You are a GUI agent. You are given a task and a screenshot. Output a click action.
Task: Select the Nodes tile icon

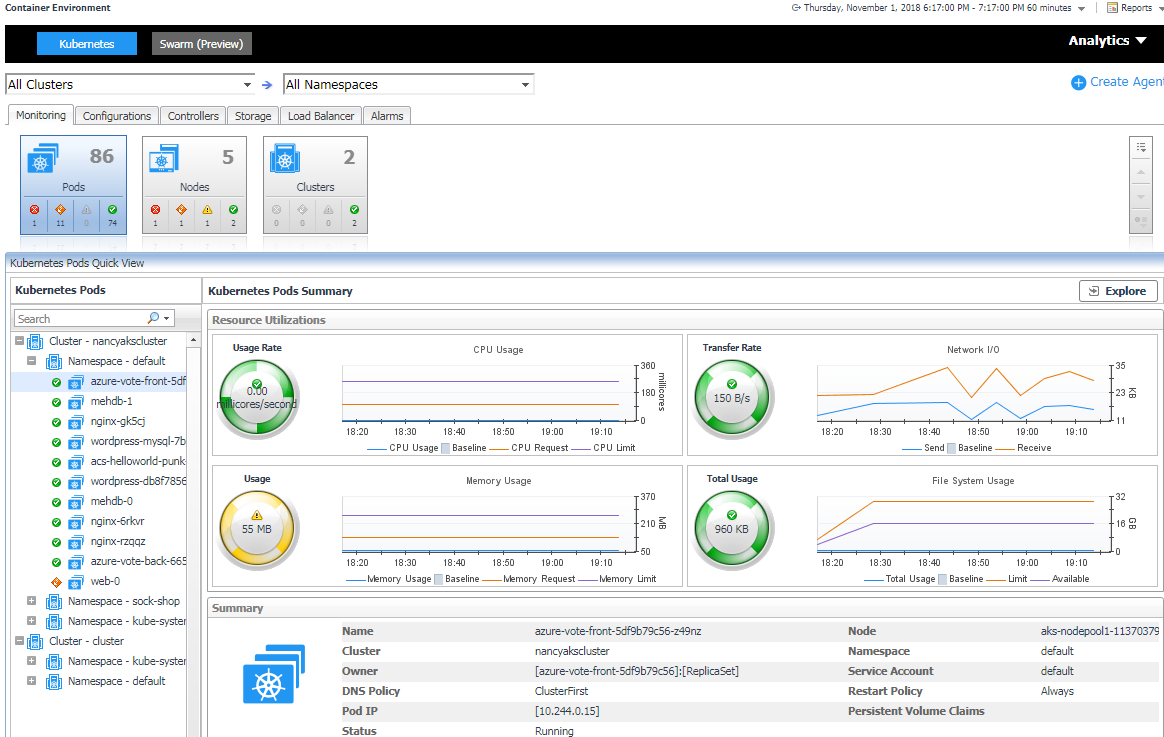point(164,159)
